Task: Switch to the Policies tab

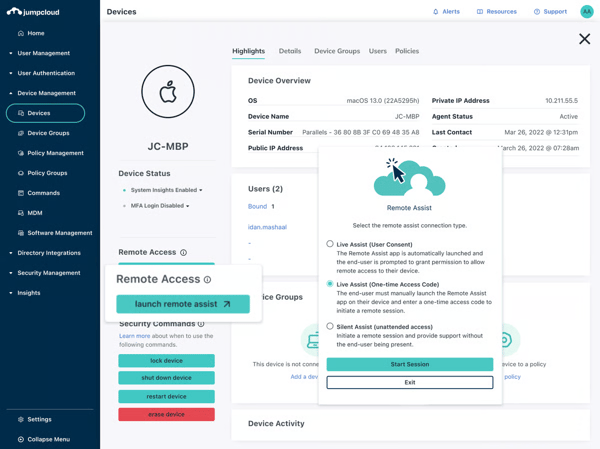Action: click(407, 51)
